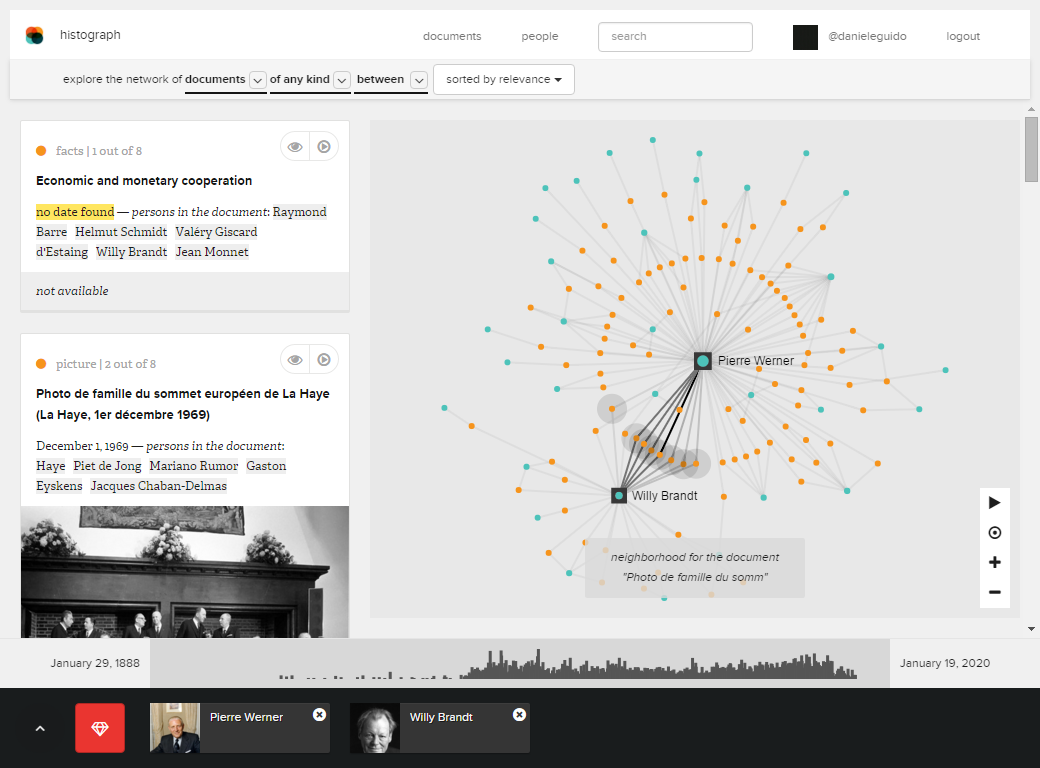
Task: Open Willy Brandt portrait thumbnail
Action: 375,728
